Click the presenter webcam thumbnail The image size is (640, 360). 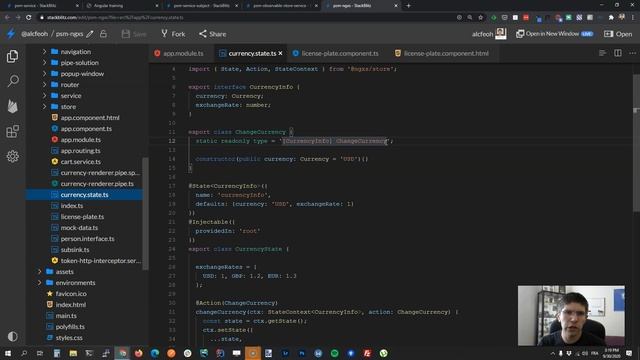[x=571, y=316]
